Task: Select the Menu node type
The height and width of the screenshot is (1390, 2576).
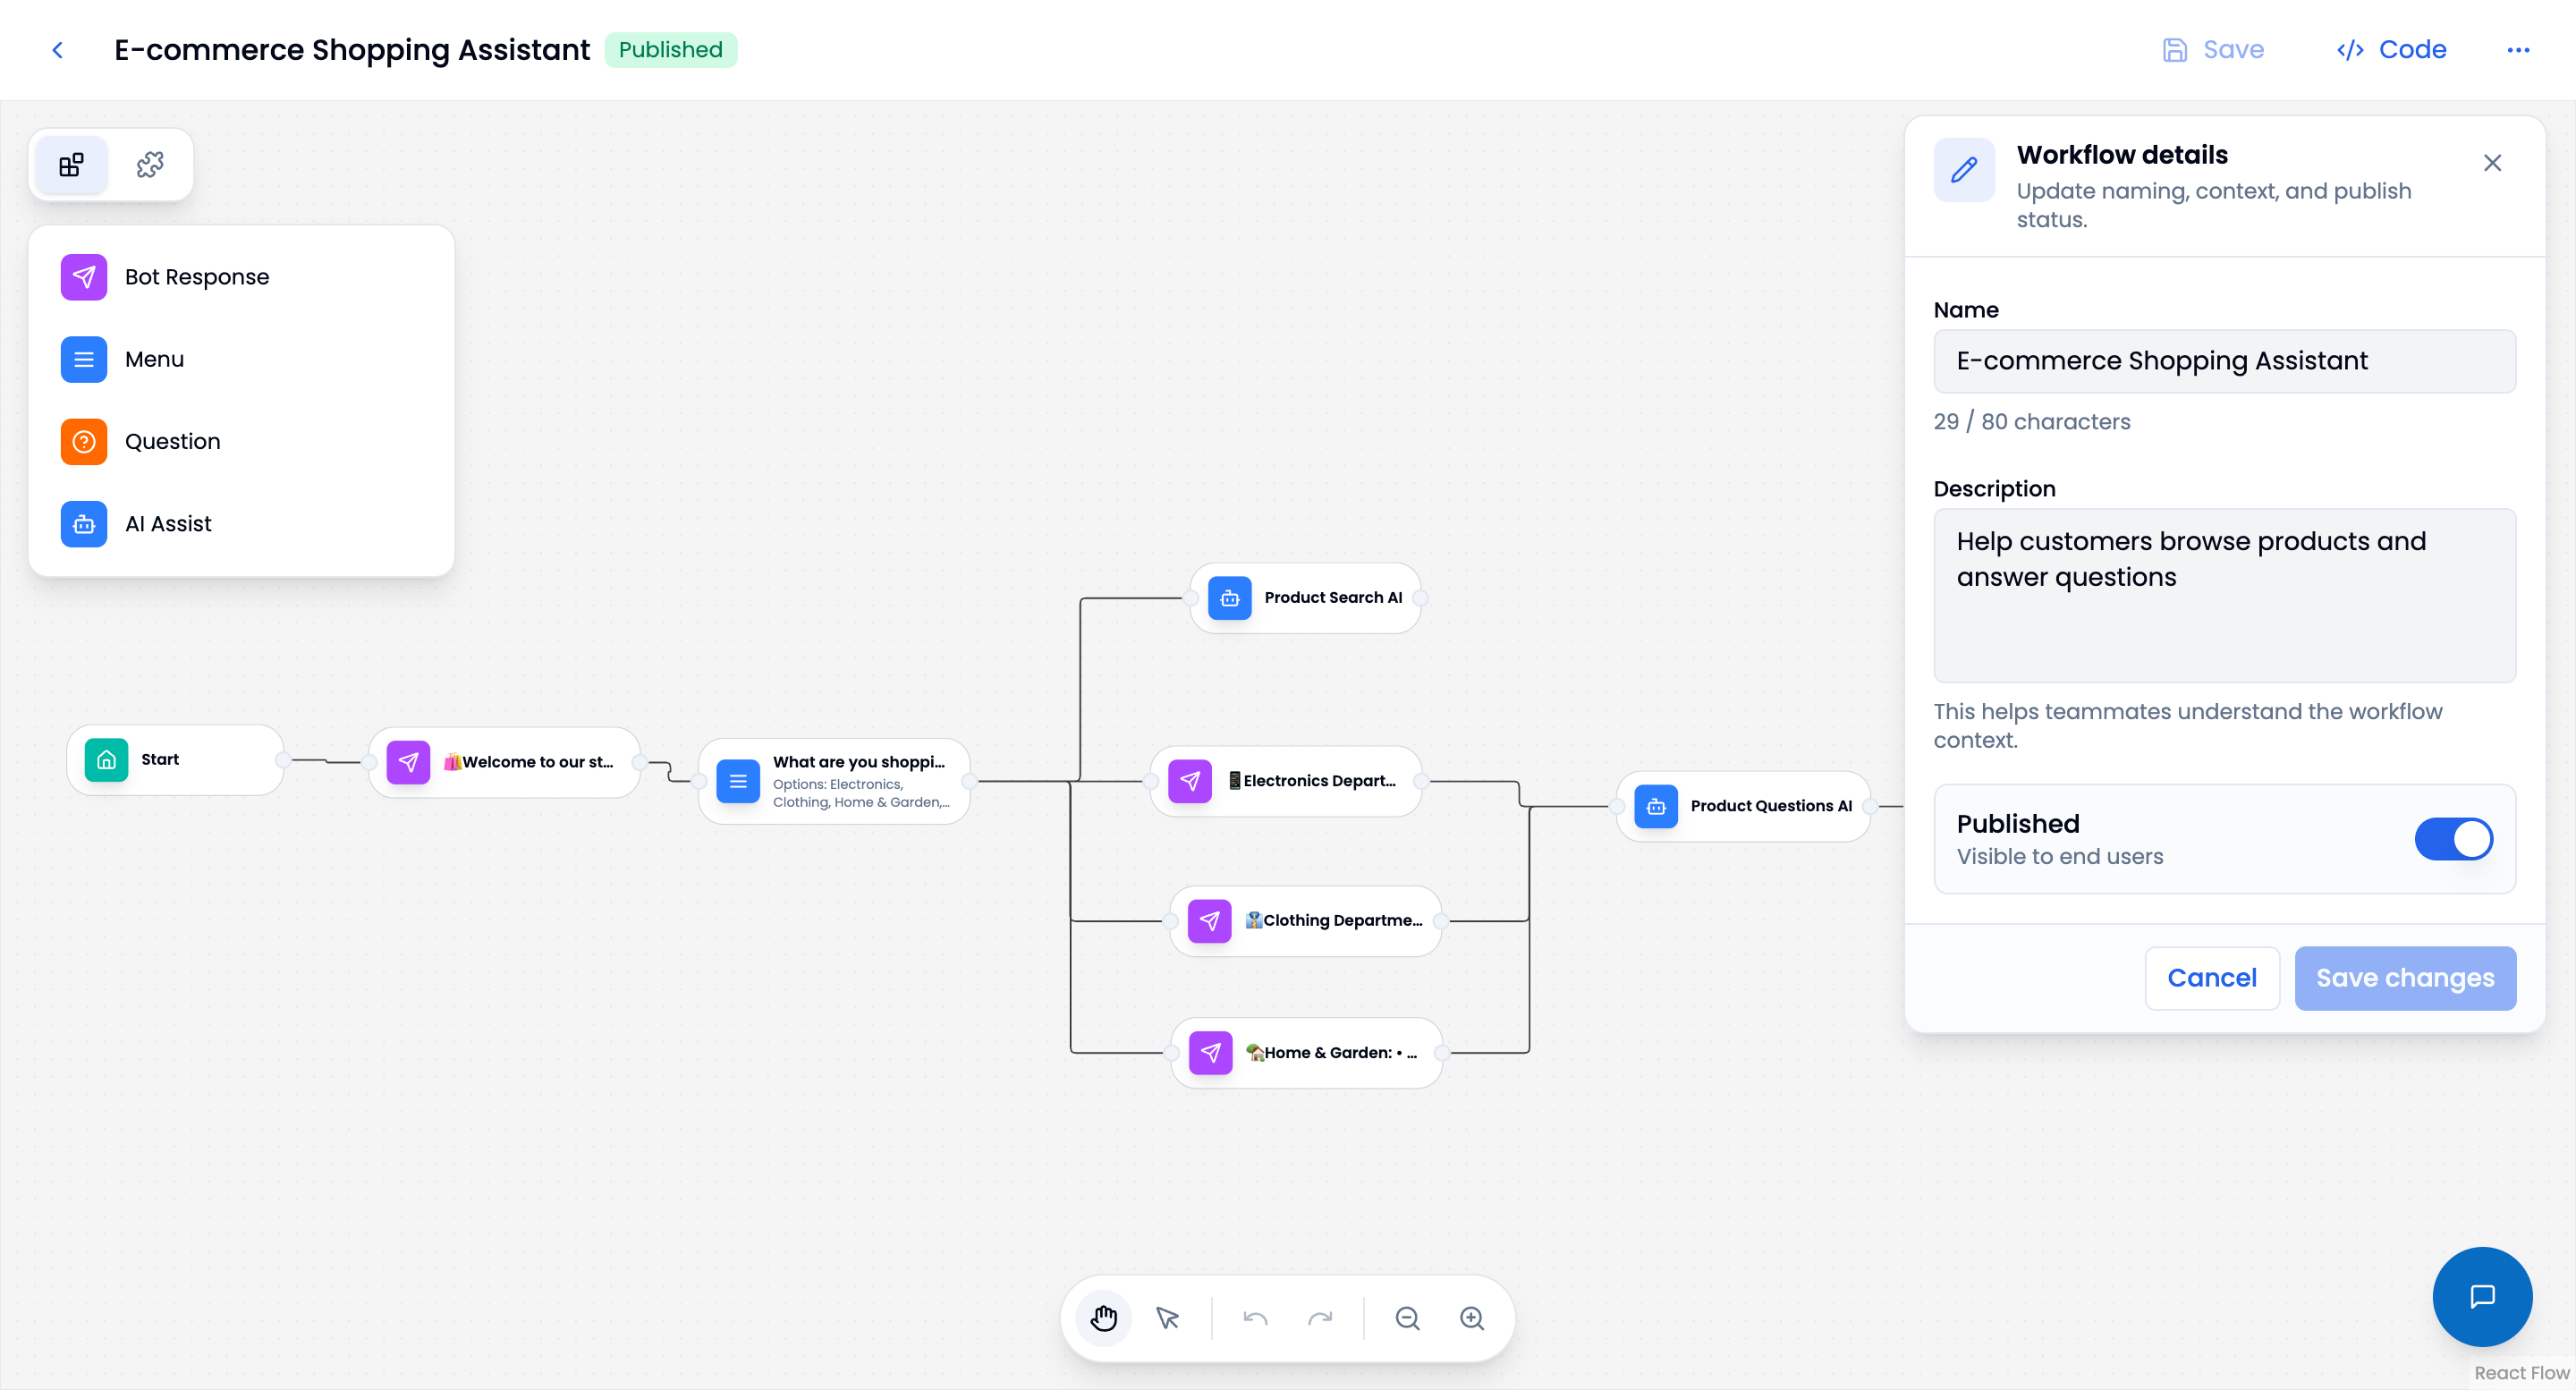Action: (x=154, y=359)
